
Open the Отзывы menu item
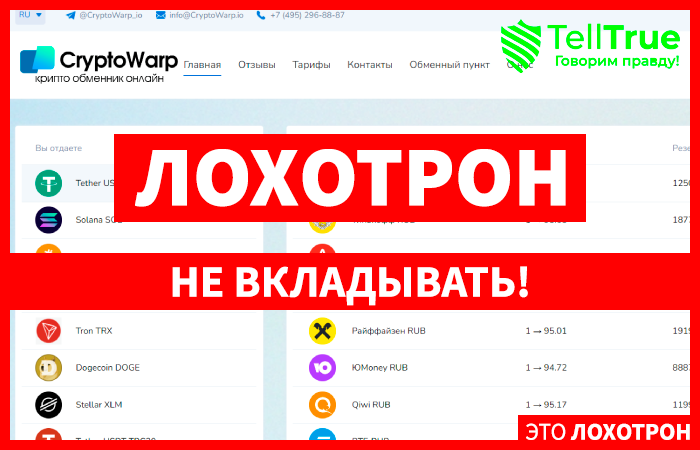click(257, 65)
